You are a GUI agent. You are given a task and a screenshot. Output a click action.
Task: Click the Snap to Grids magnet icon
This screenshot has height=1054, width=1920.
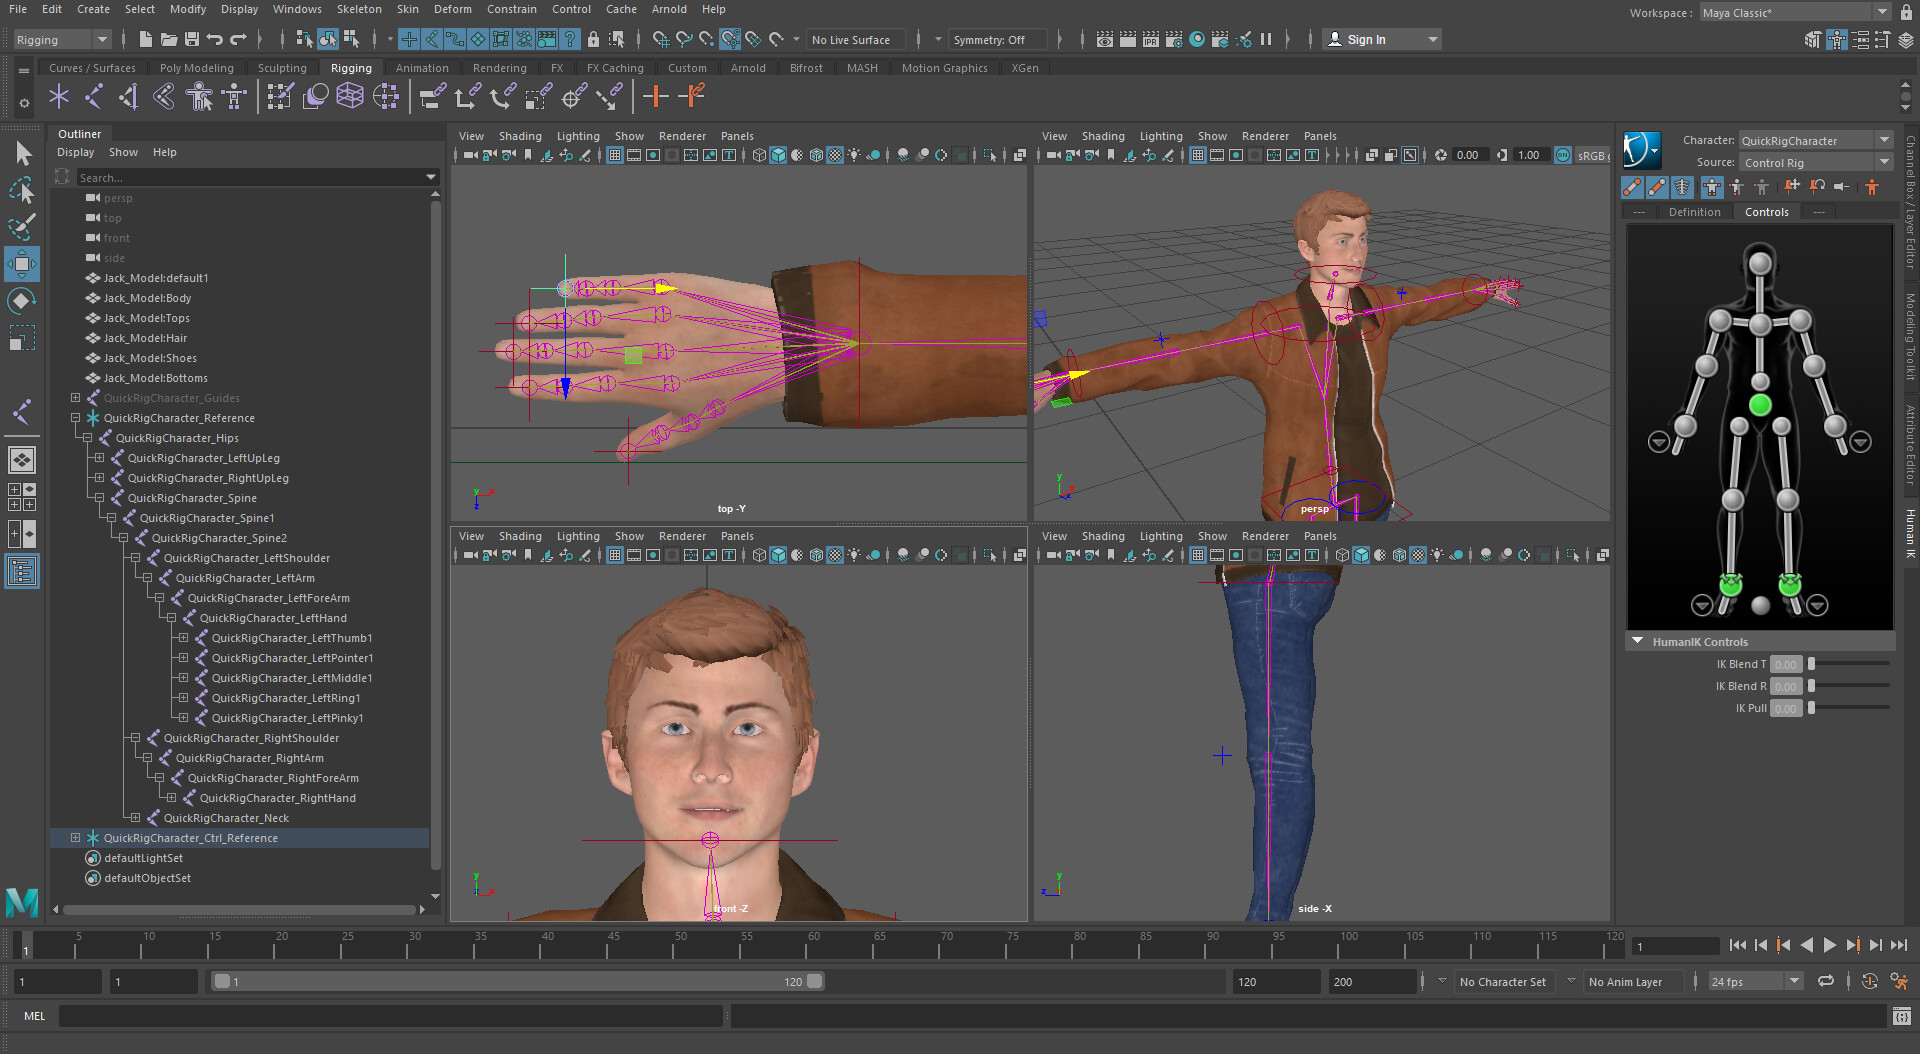(x=659, y=39)
